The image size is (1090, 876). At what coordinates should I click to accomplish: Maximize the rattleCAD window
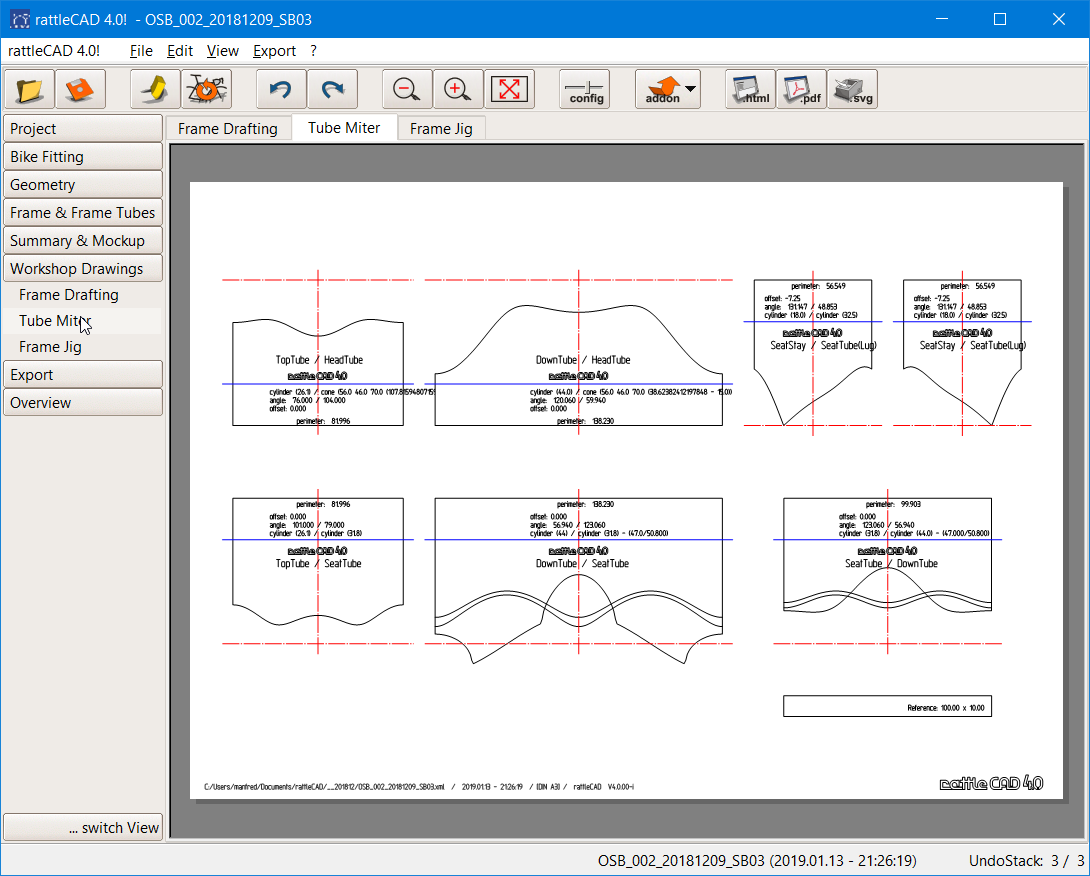[x=1000, y=19]
